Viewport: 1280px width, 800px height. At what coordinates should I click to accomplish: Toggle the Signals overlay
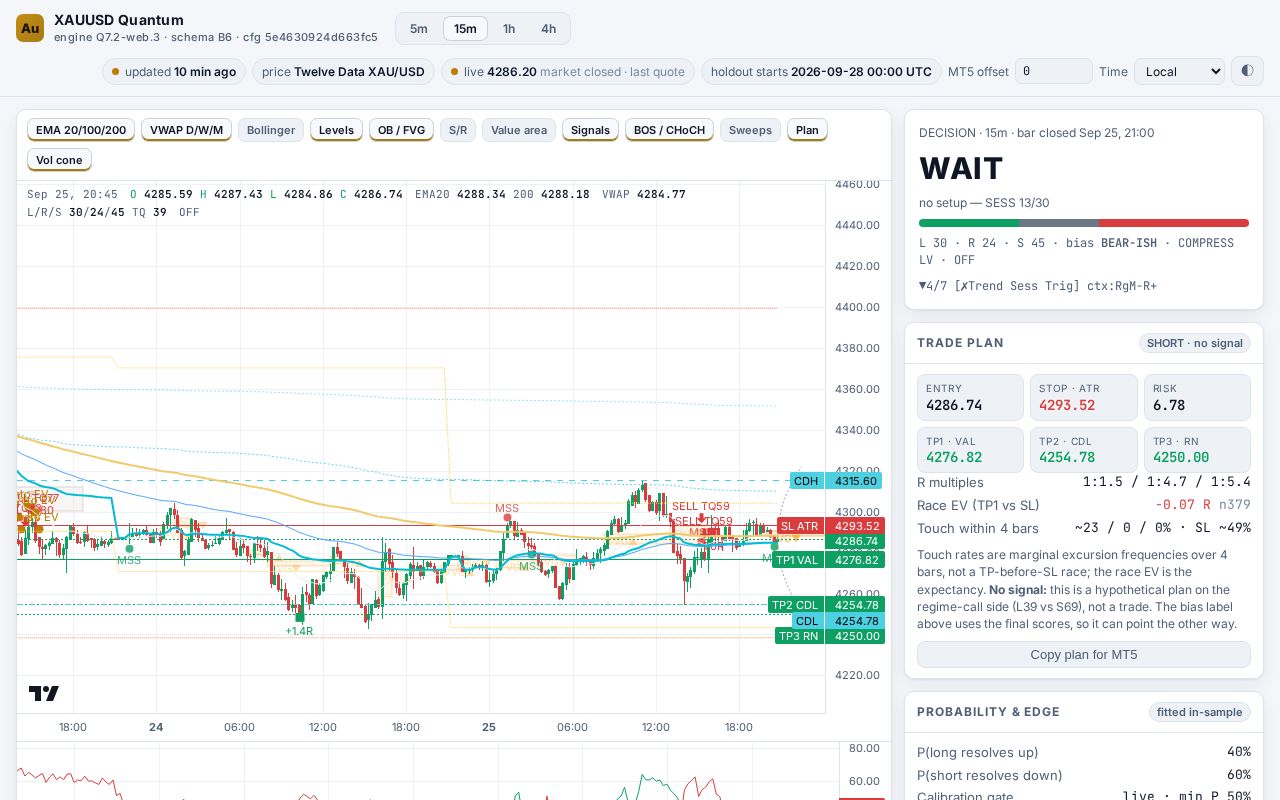coord(590,130)
